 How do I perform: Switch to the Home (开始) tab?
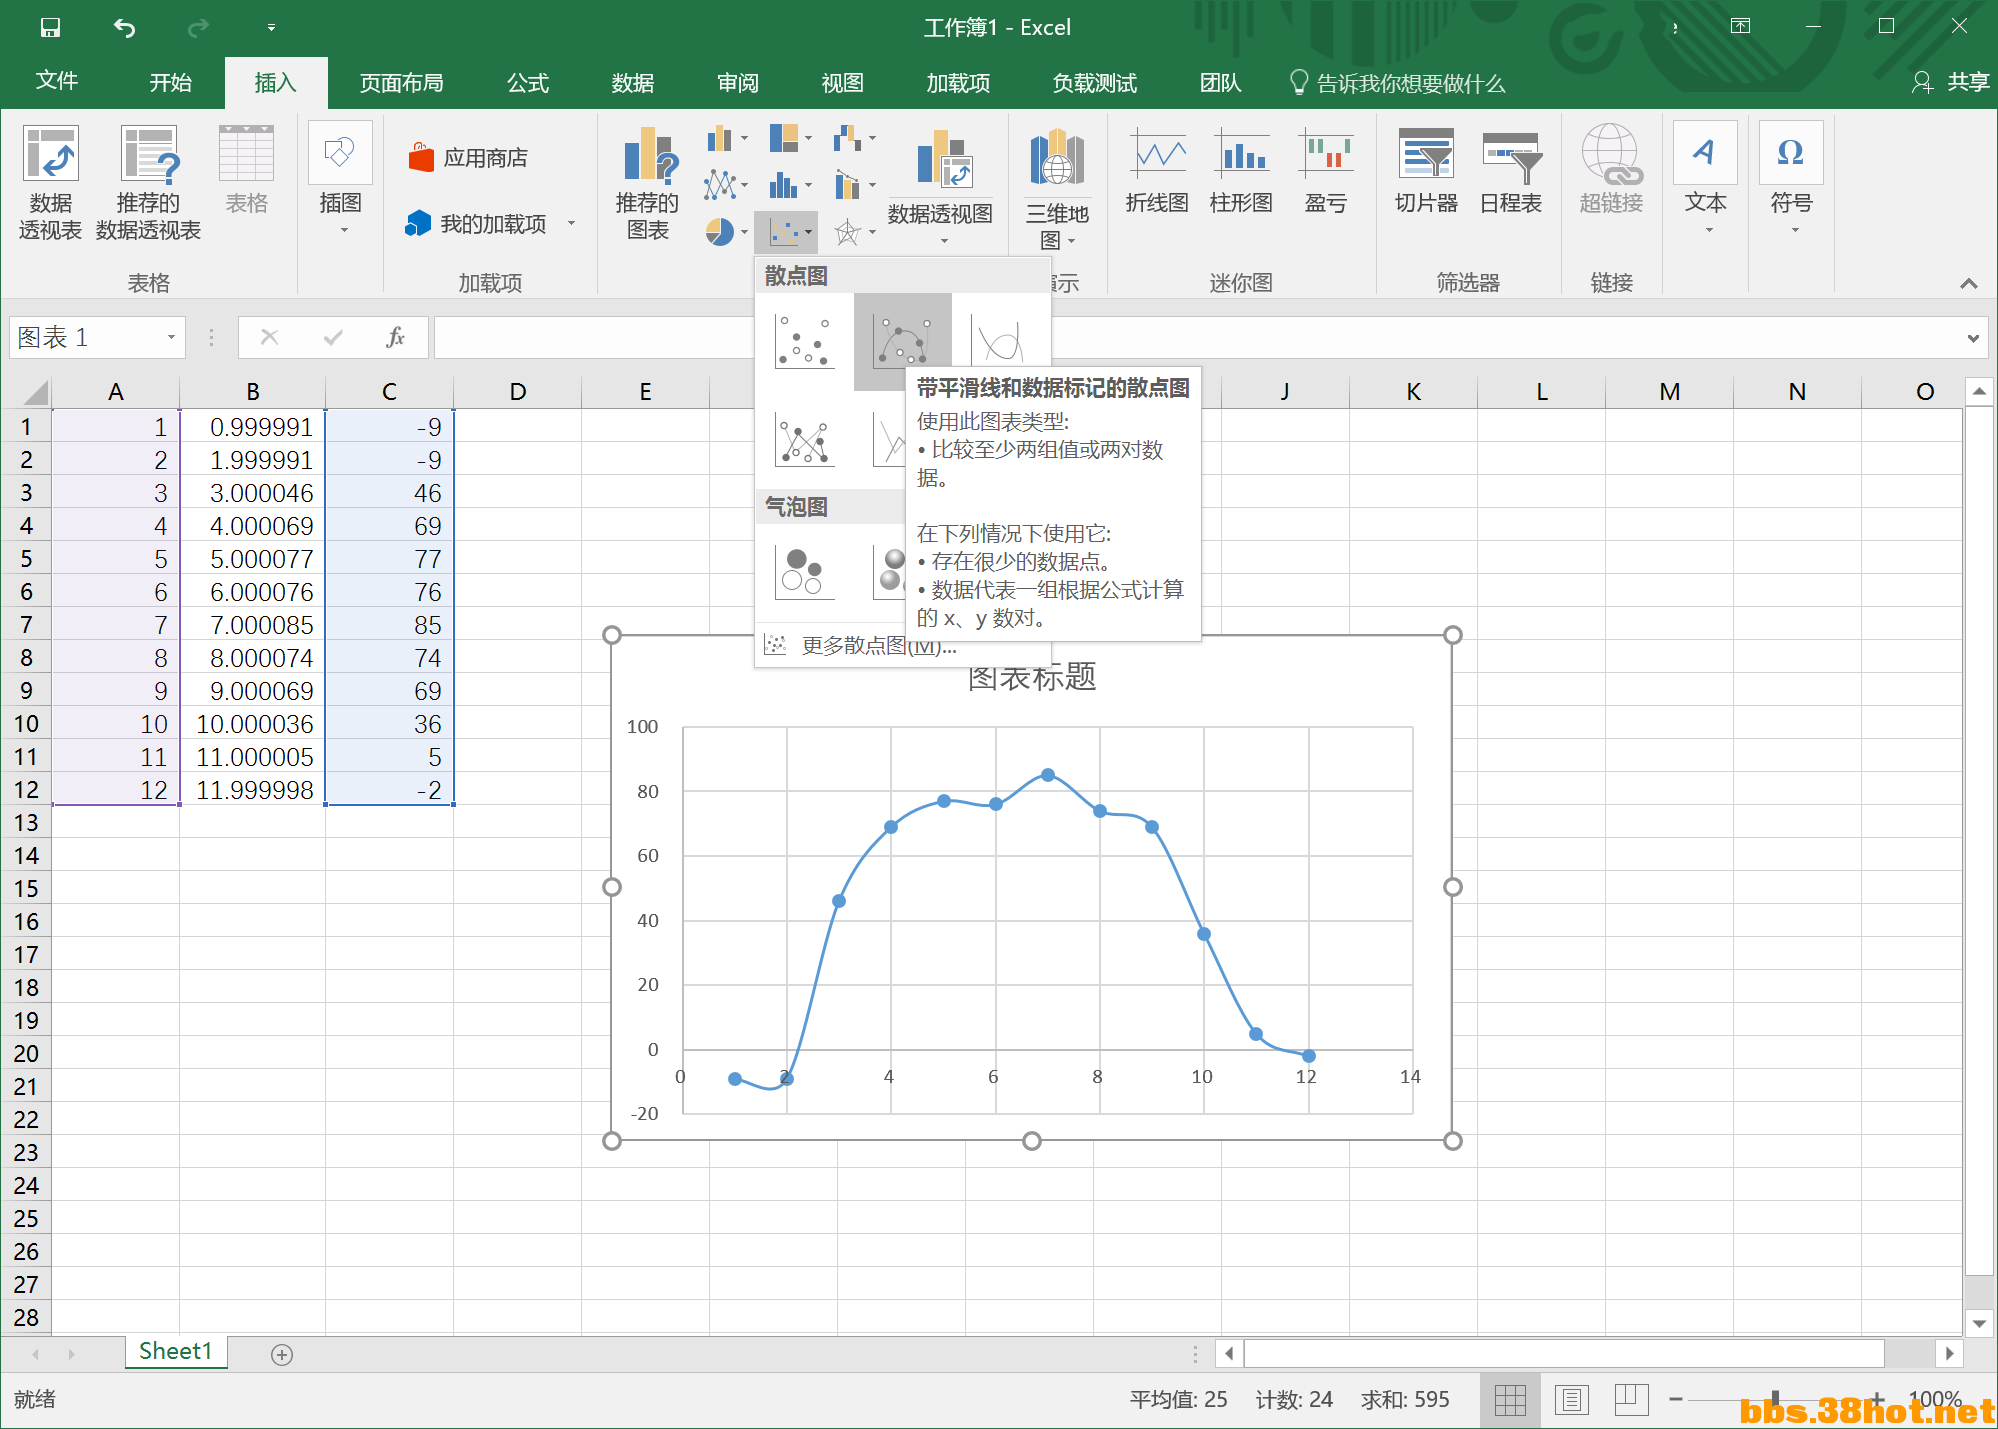point(170,82)
